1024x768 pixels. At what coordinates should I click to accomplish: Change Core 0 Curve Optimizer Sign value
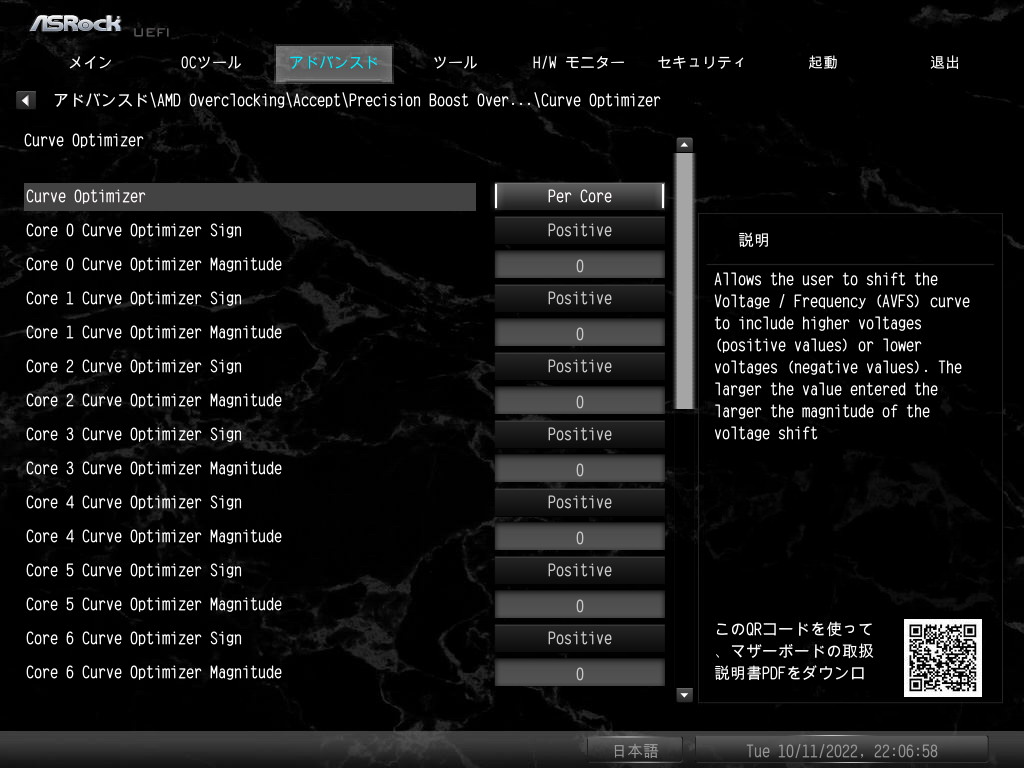coord(579,231)
